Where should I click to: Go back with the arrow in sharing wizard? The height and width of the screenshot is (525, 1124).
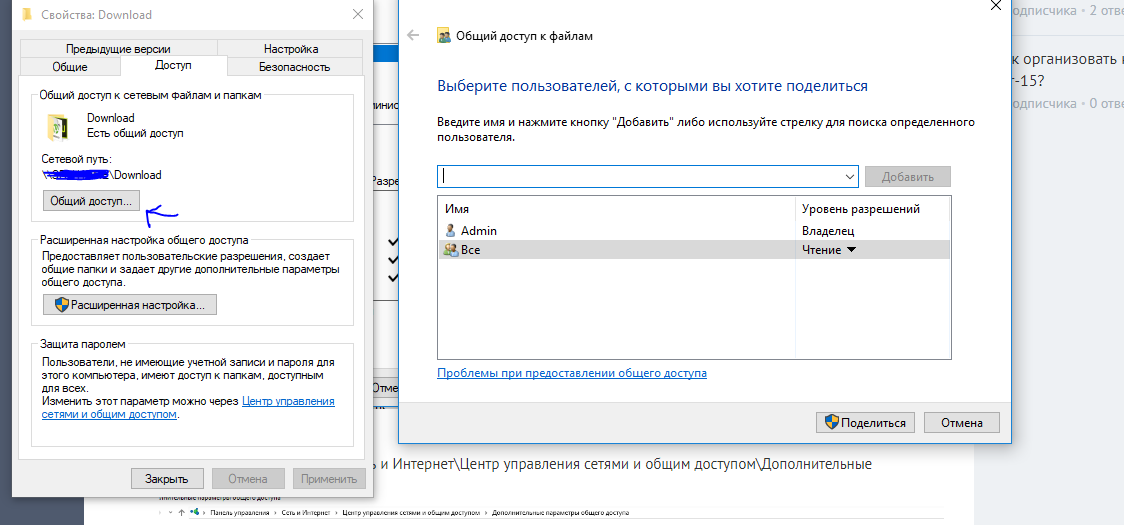click(x=412, y=35)
